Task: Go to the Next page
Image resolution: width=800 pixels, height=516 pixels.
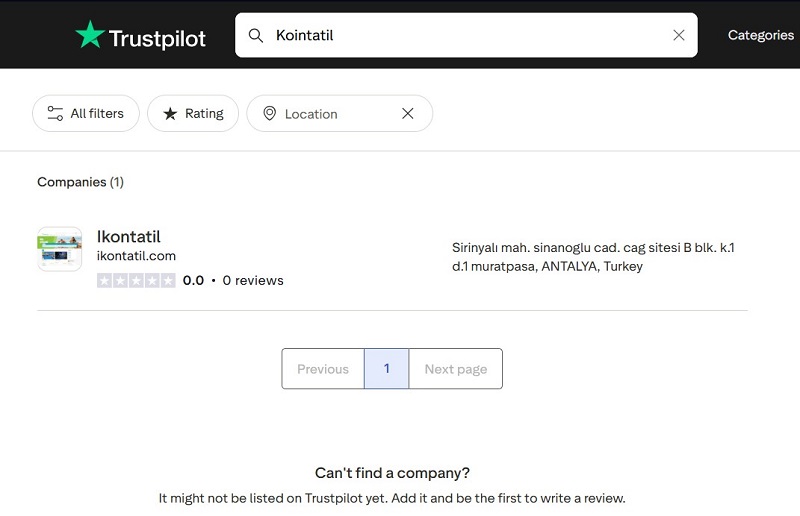Action: coord(456,368)
